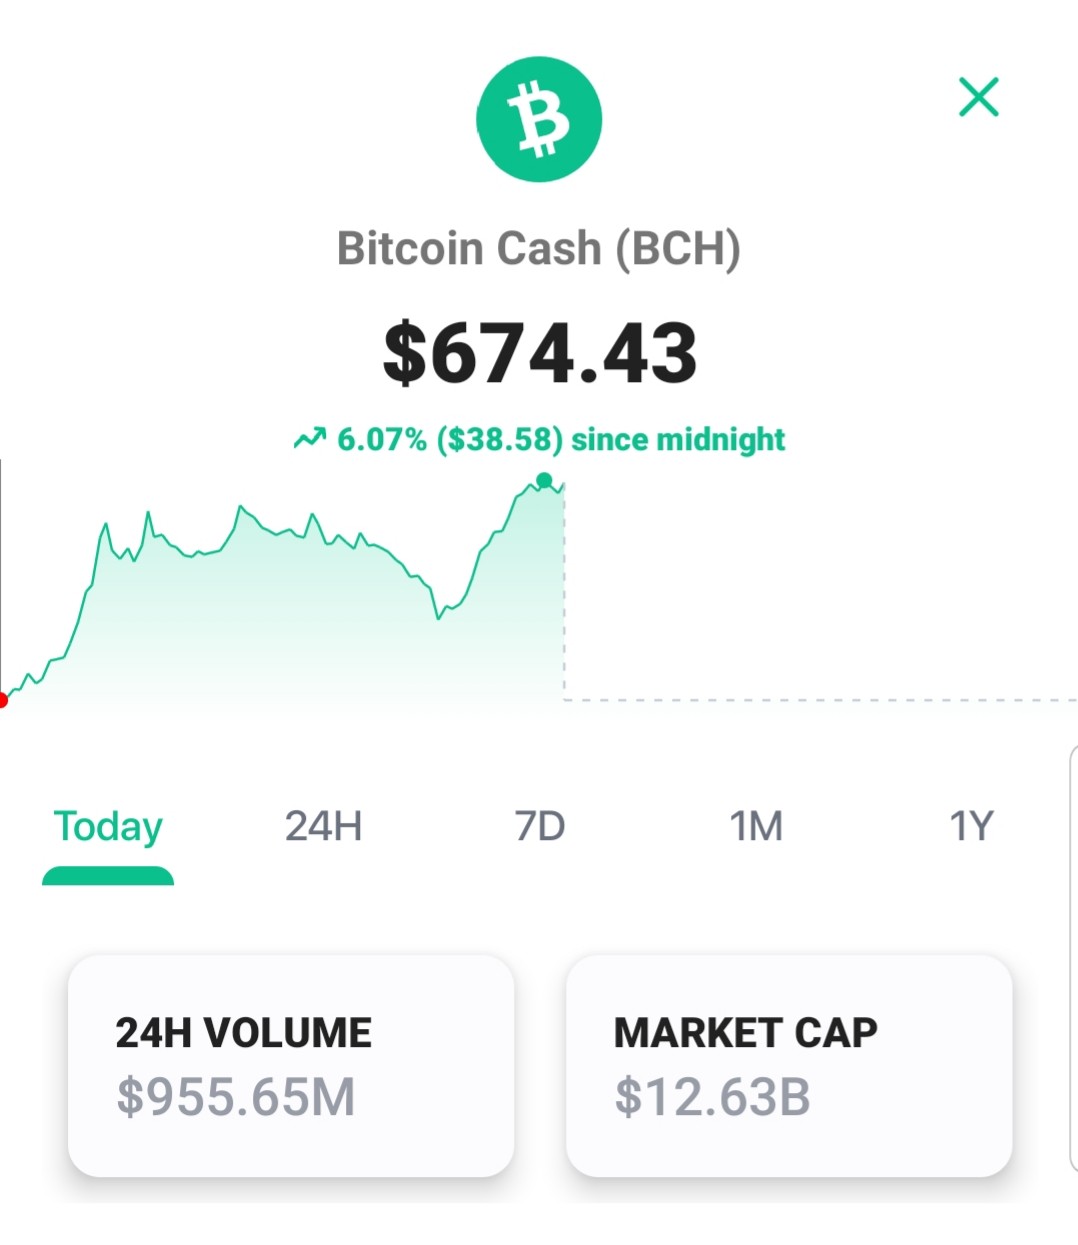Switch chart range to 1M
1078x1245 pixels.
click(755, 826)
